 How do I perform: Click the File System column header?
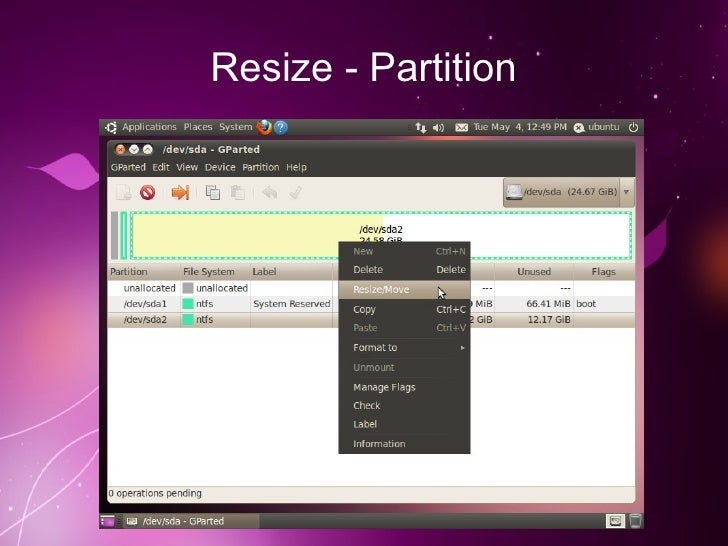point(215,272)
